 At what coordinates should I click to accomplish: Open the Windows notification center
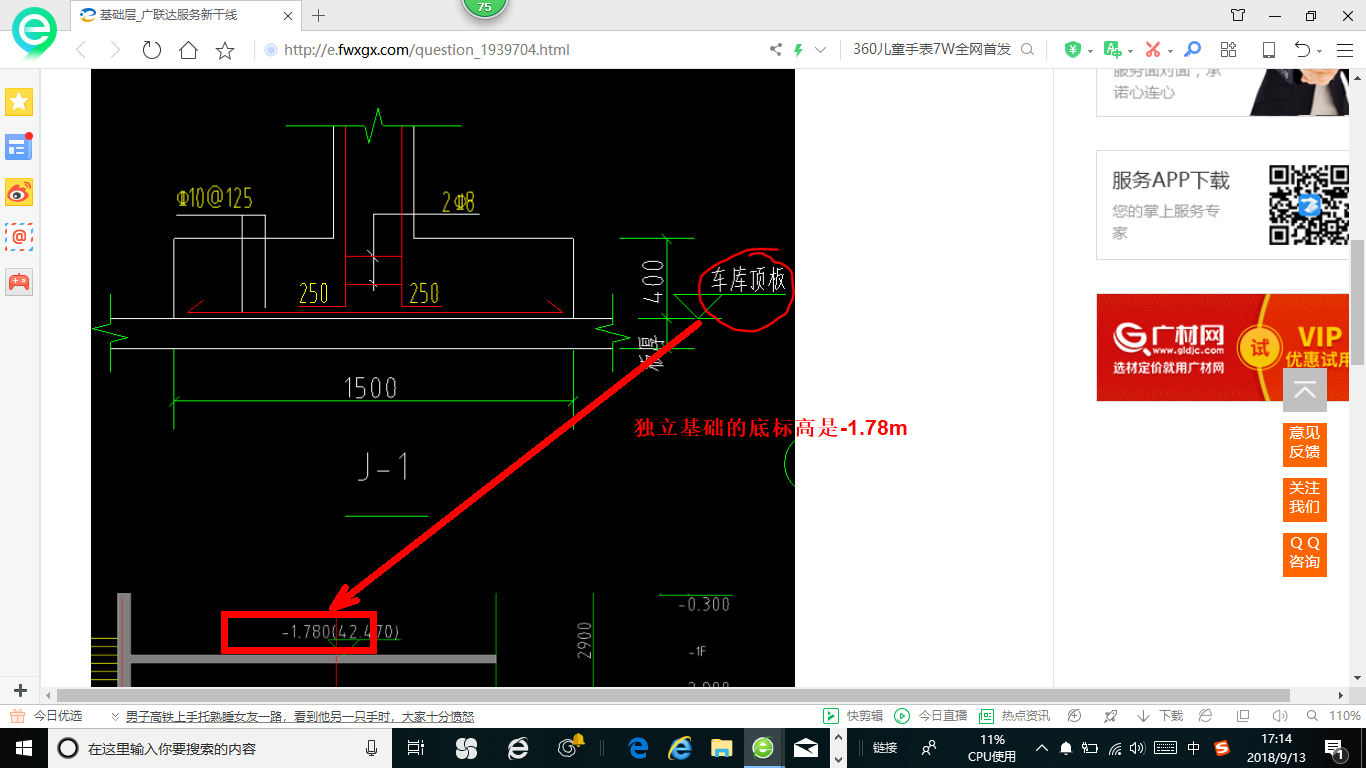(1336, 747)
